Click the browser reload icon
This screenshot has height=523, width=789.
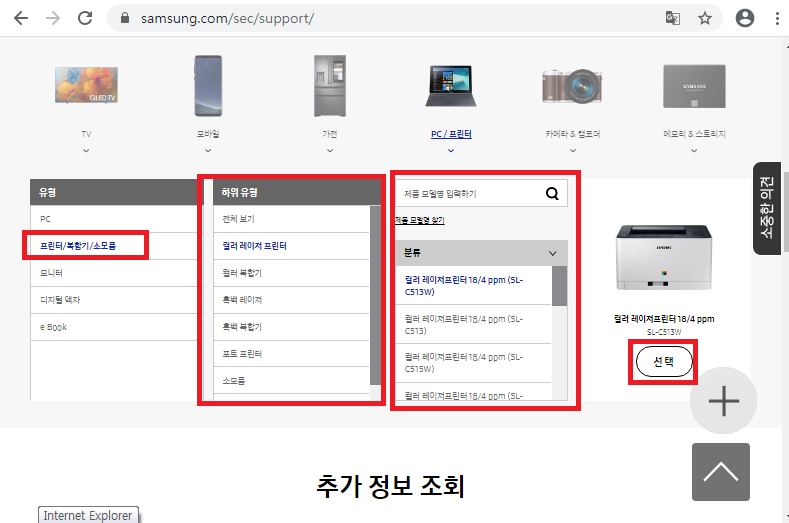85,18
